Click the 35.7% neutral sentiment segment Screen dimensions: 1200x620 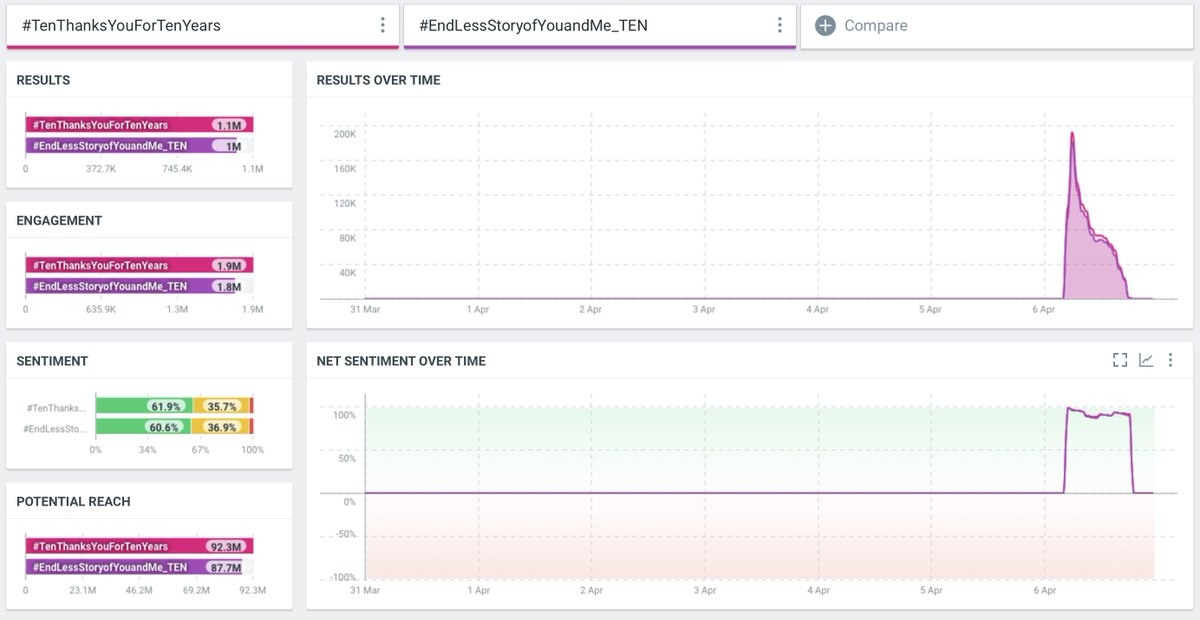pos(221,406)
